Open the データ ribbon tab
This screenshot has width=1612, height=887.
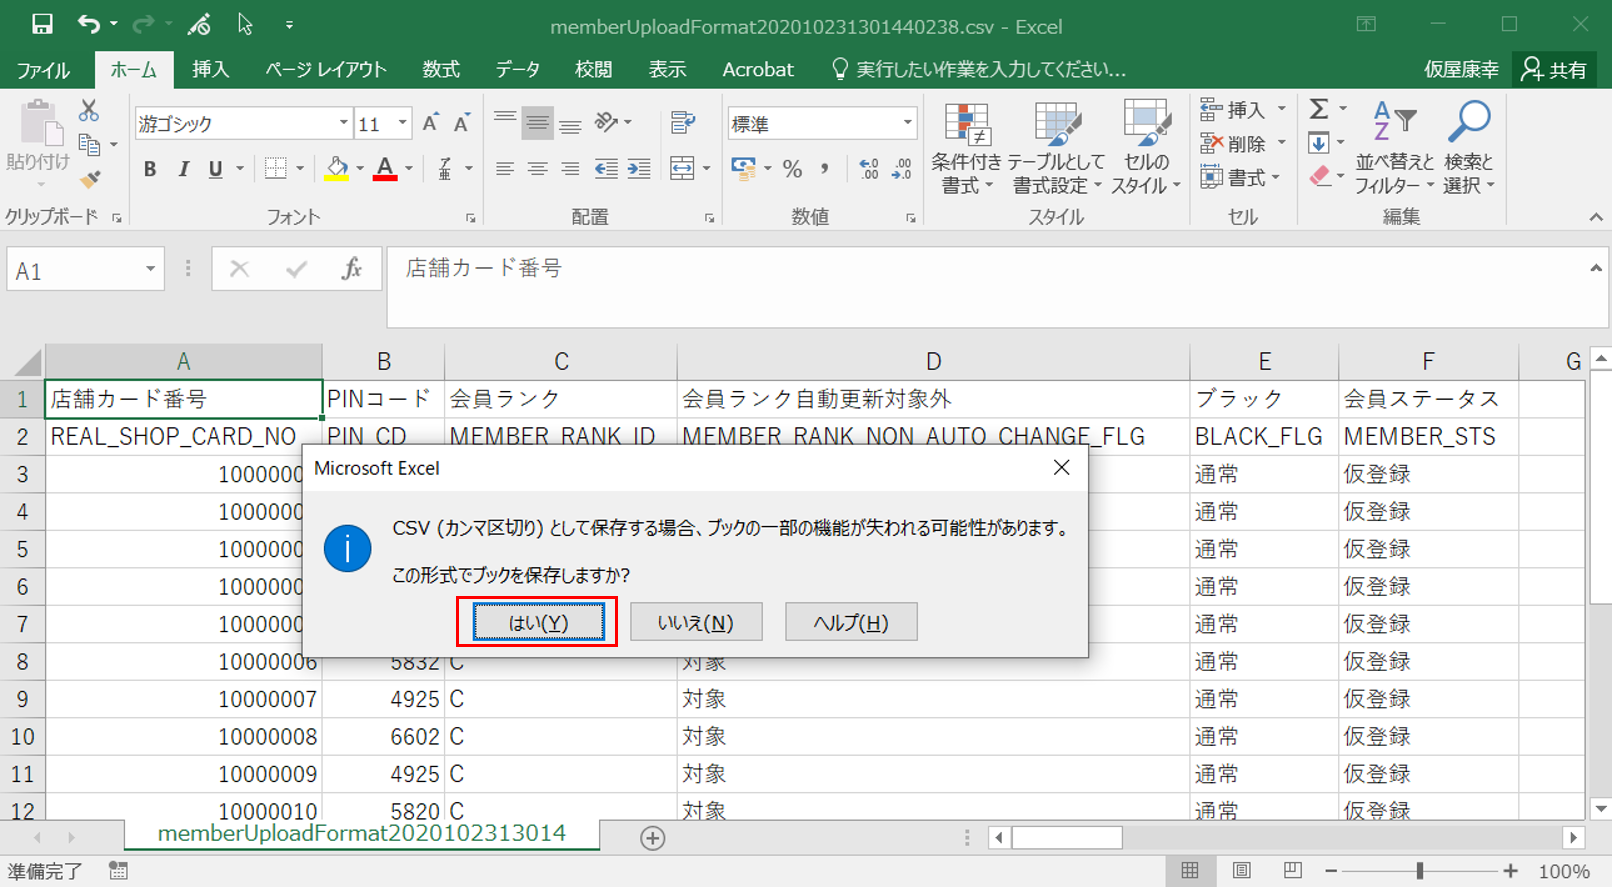tap(517, 69)
